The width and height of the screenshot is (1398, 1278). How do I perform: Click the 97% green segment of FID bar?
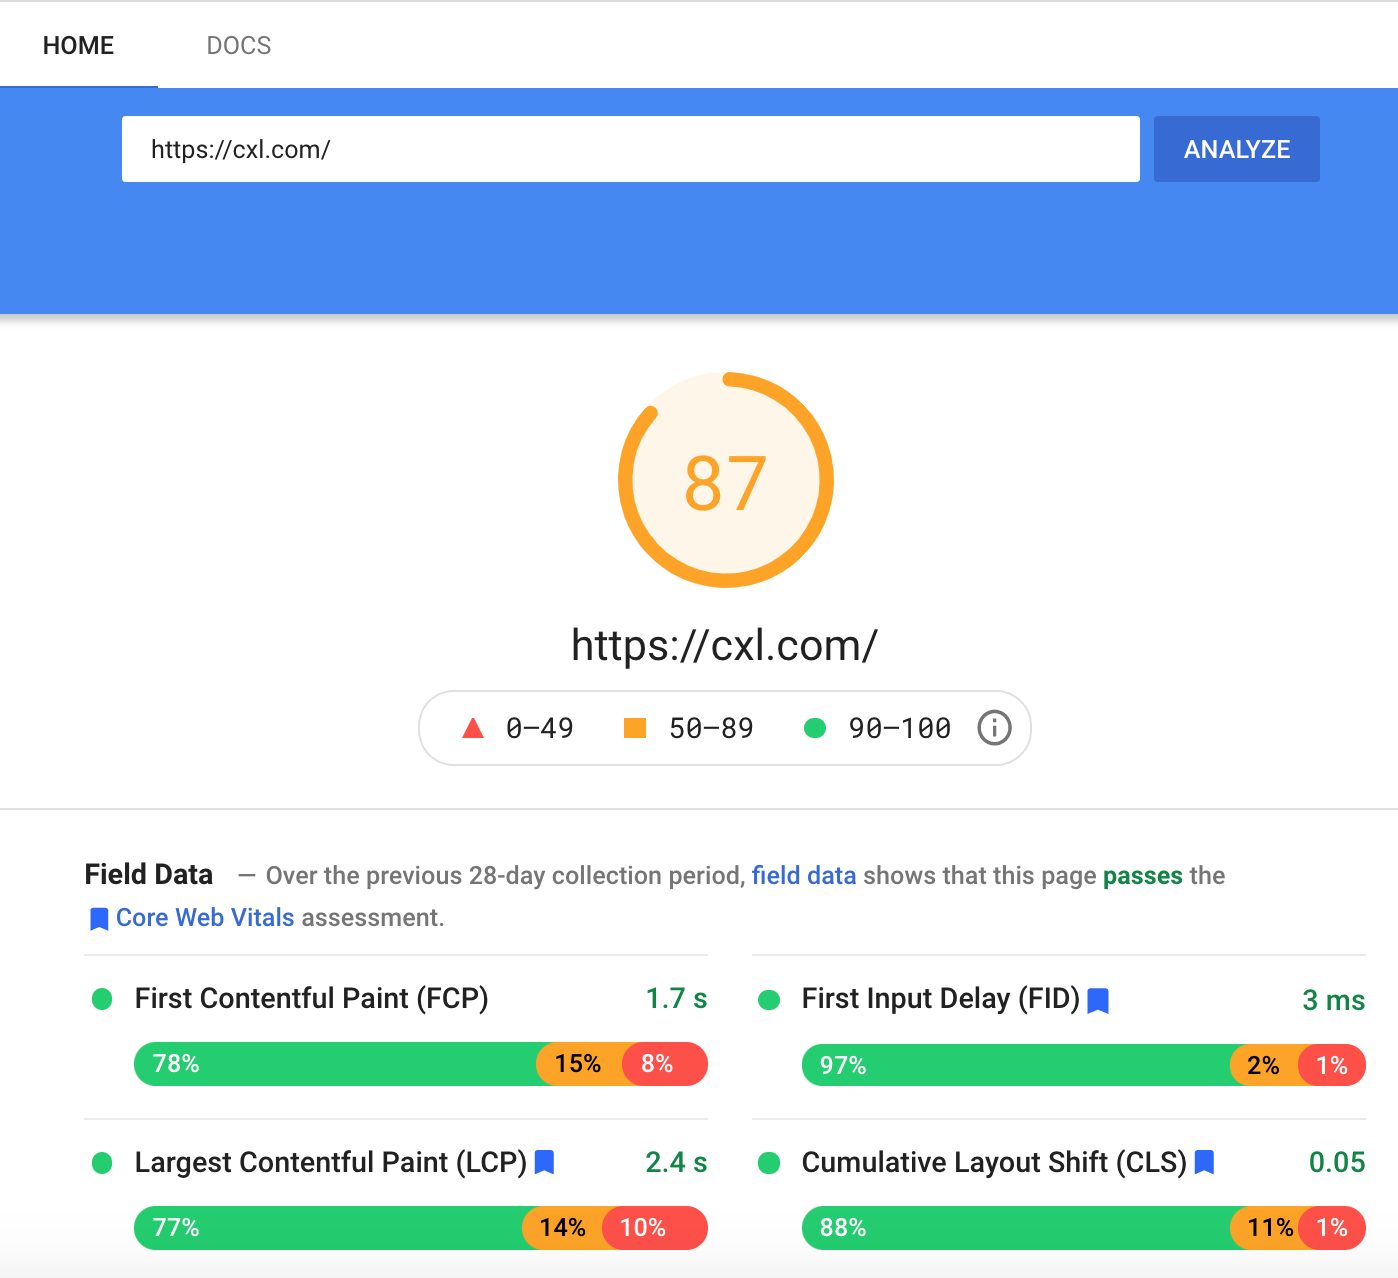(1016, 1065)
